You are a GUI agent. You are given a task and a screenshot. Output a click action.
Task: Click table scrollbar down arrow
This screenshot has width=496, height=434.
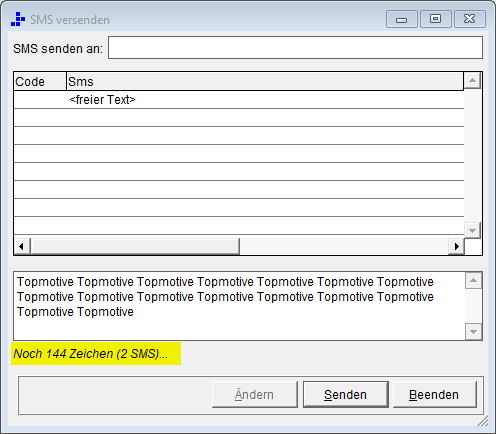click(x=472, y=230)
